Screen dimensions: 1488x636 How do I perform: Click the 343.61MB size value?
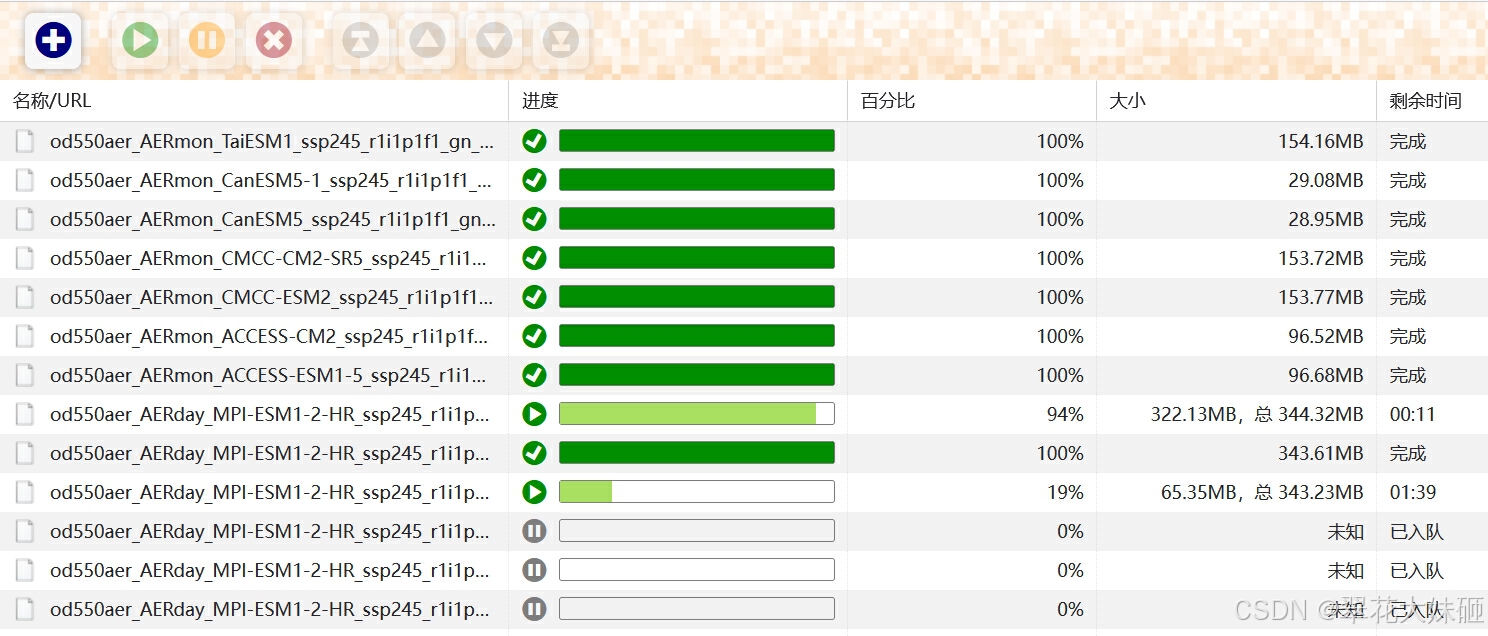[x=1321, y=454]
